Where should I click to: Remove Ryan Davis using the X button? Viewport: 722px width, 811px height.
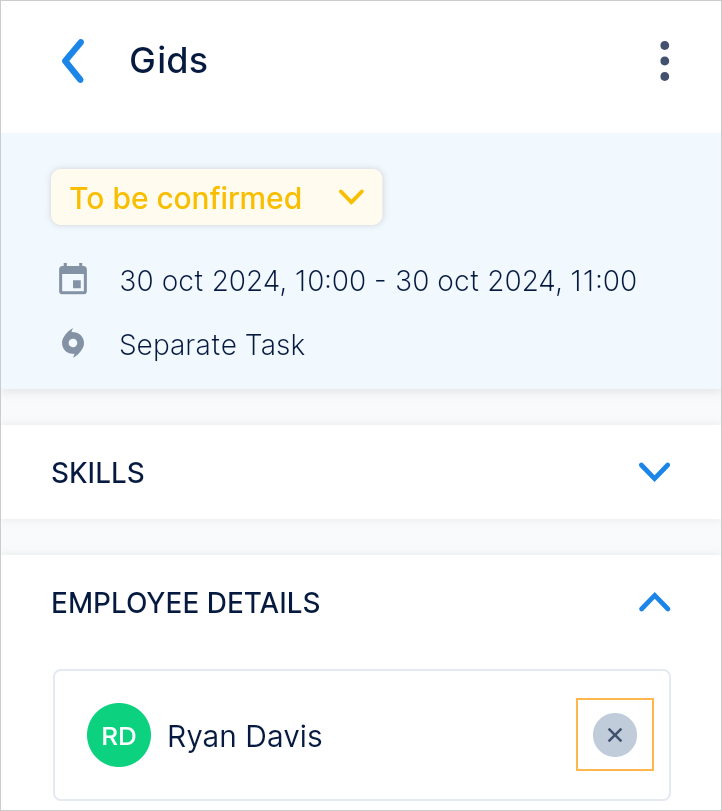[615, 735]
